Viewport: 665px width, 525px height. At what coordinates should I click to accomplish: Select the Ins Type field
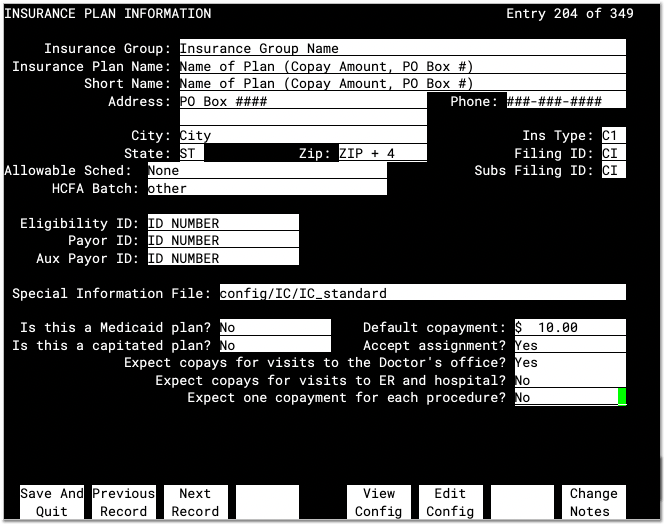tap(614, 135)
